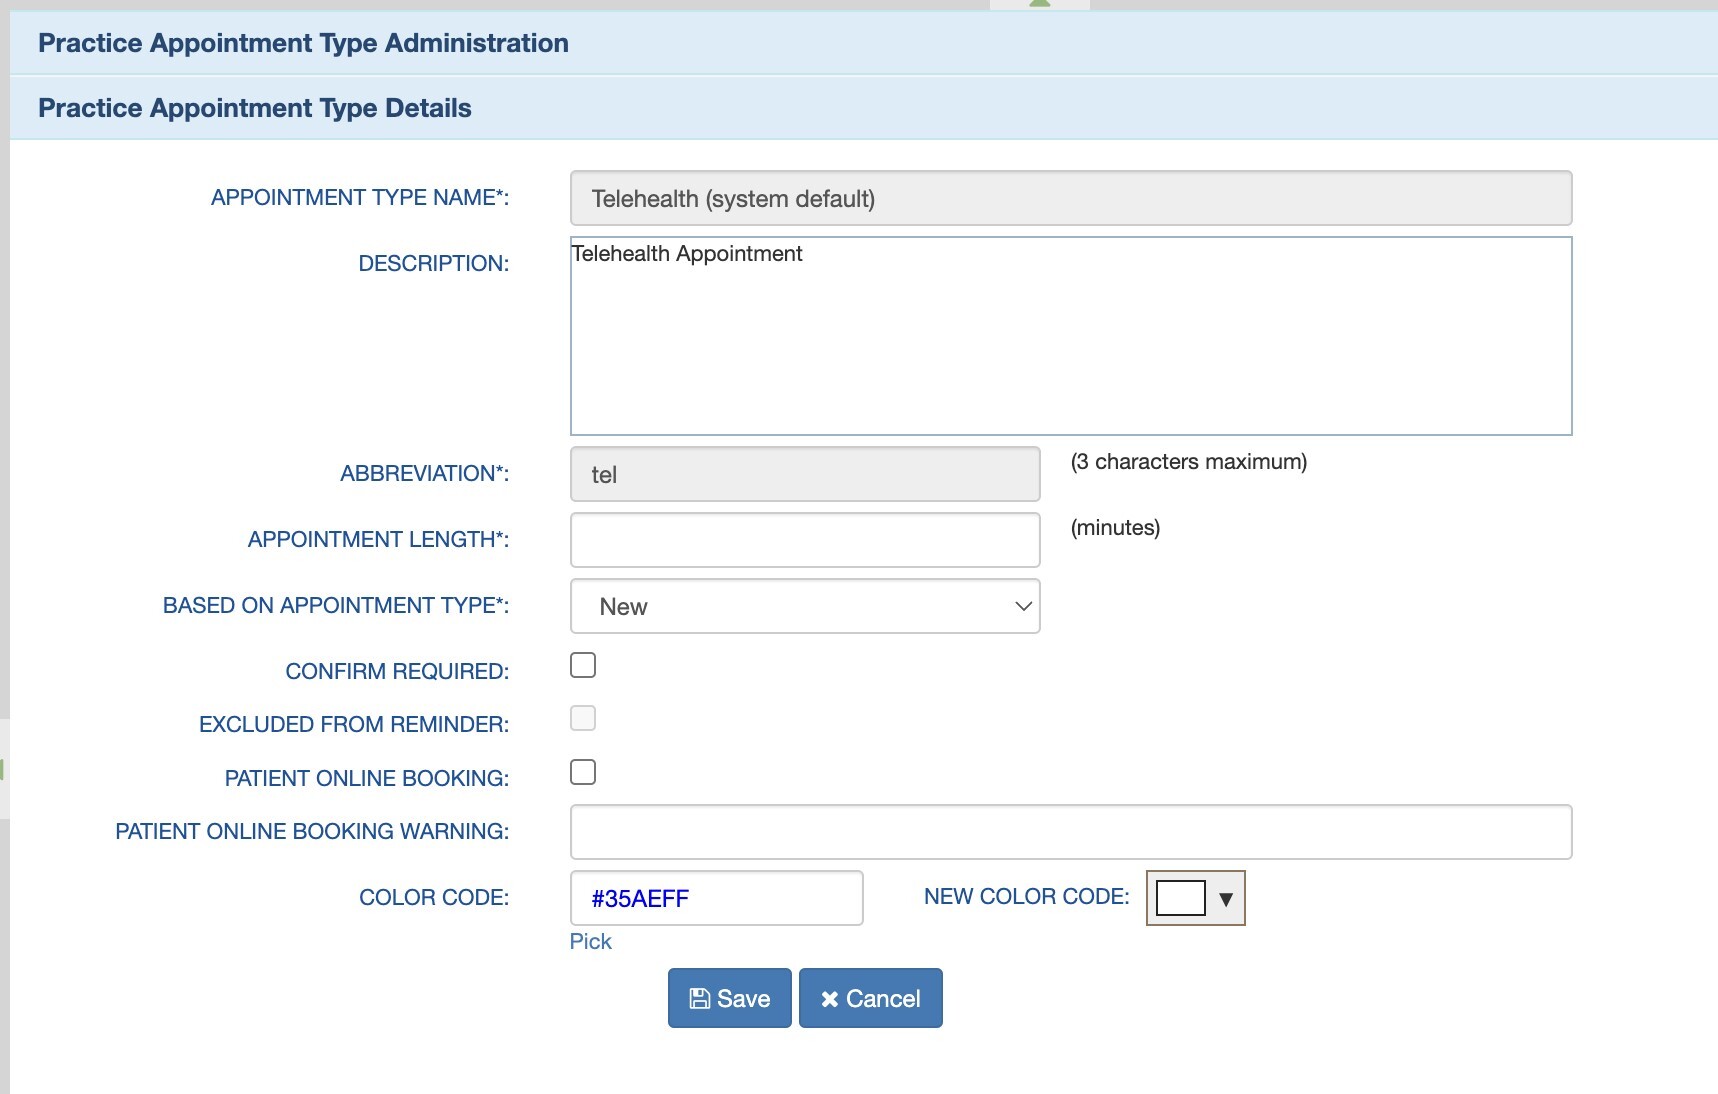Click the white New Color Code swatch
The height and width of the screenshot is (1094, 1718).
(1180, 898)
